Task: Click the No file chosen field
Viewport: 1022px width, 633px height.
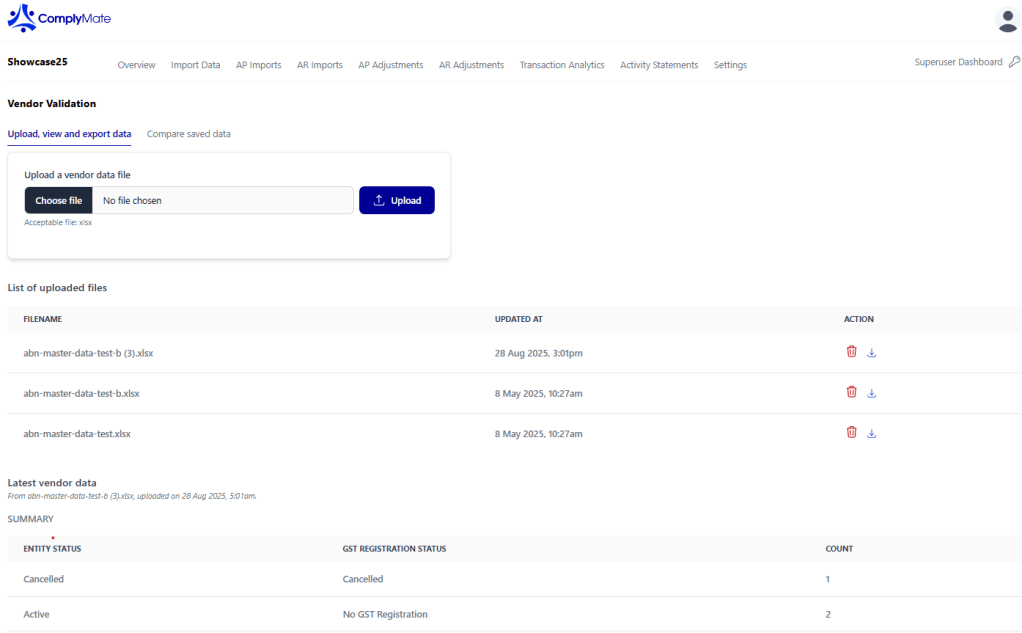Action: 222,200
